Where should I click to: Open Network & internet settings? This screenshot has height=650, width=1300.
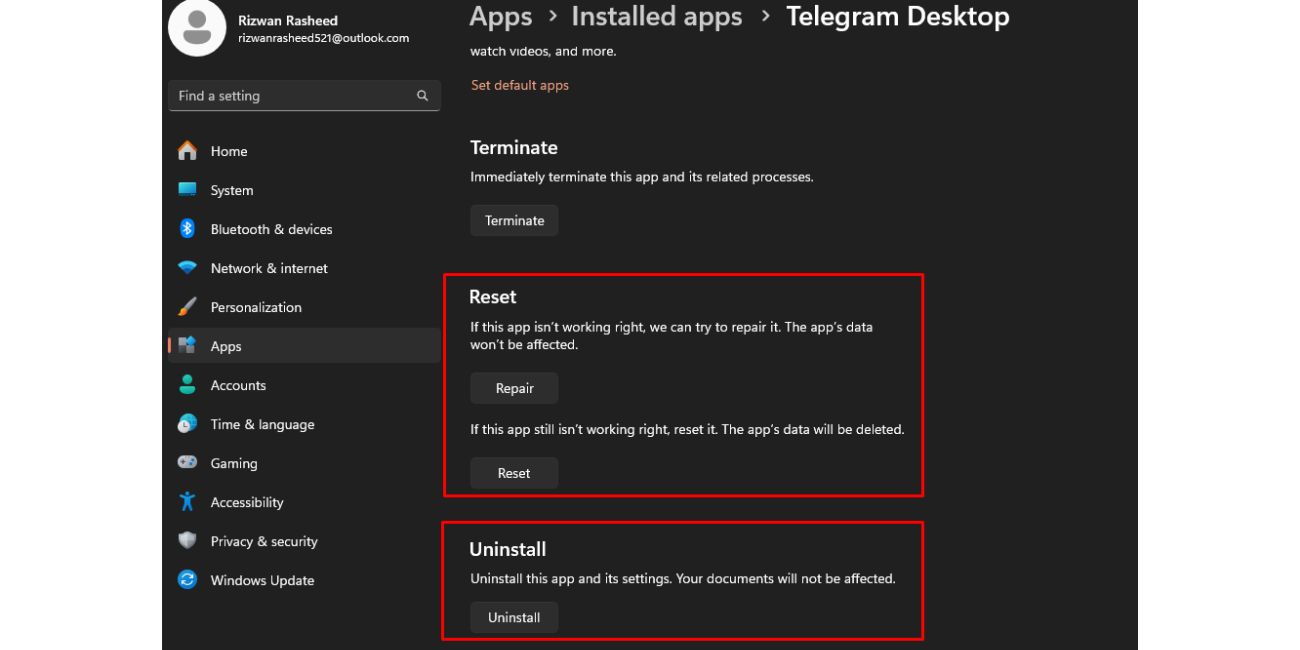coord(304,268)
